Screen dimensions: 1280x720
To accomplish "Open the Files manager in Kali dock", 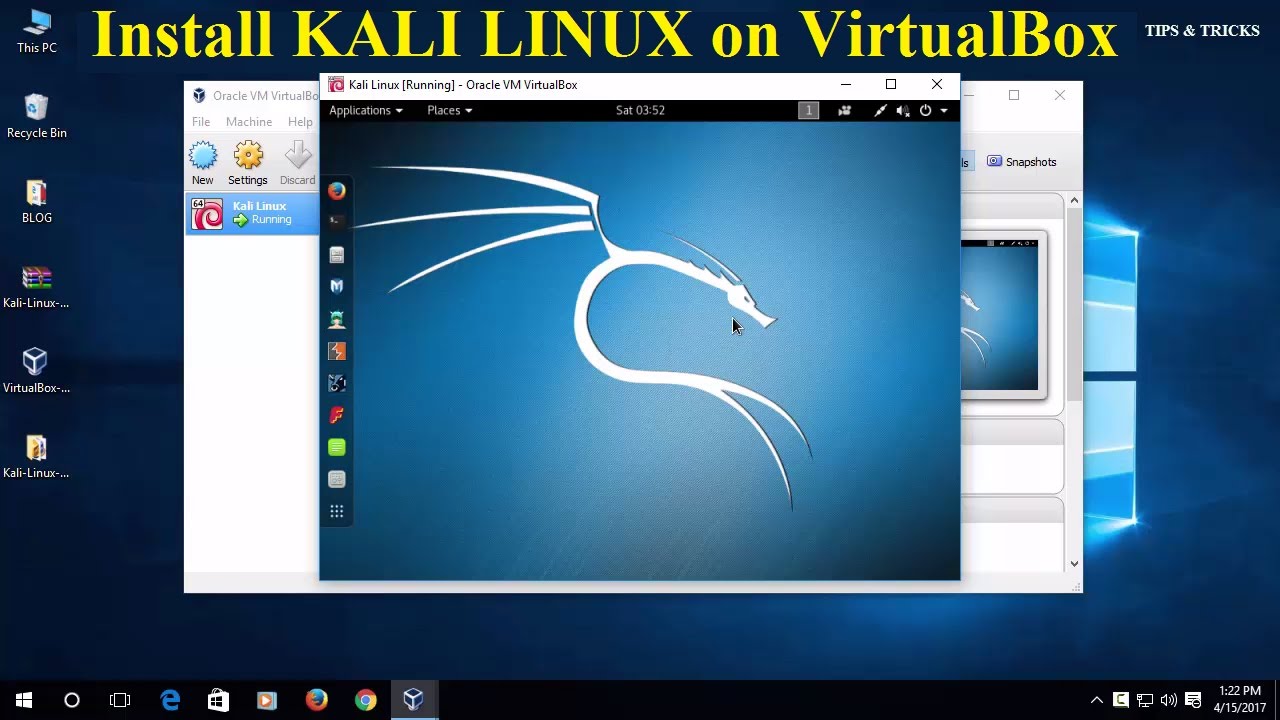I will click(337, 254).
